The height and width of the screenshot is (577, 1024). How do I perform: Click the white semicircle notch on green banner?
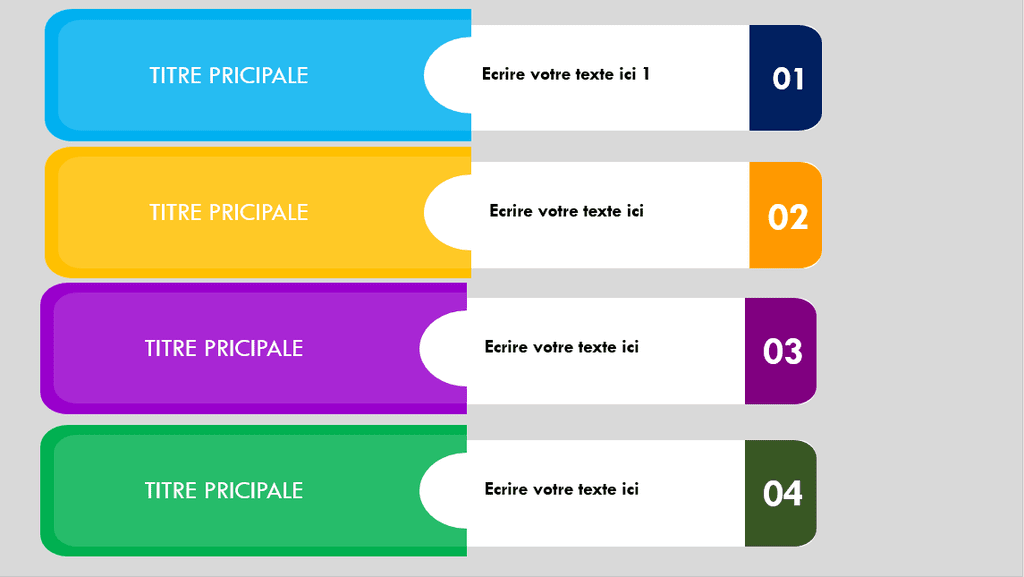443,491
